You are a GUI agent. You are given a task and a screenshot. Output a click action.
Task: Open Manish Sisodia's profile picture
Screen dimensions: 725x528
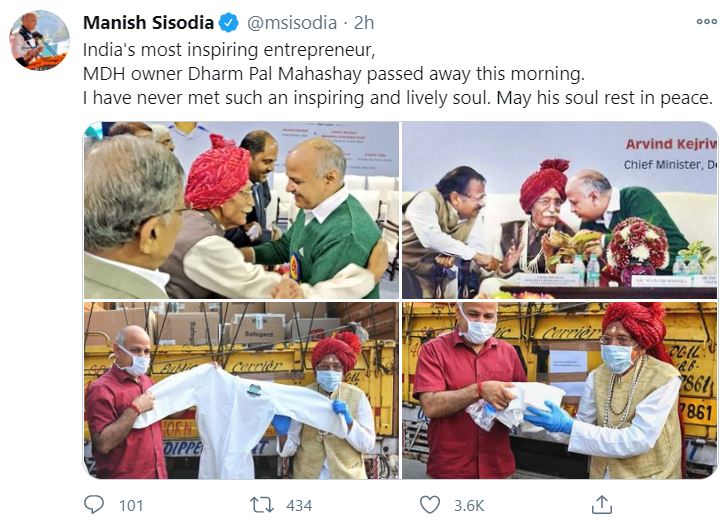40,40
